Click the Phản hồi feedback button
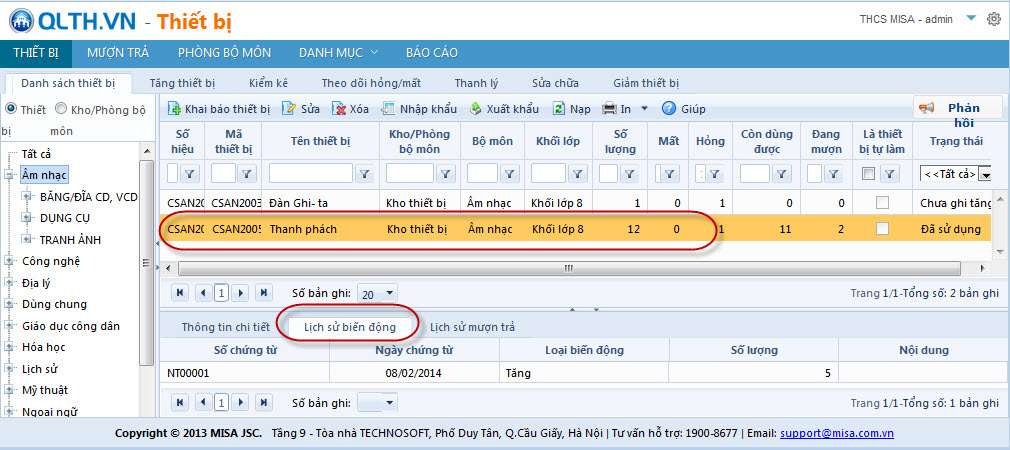 957,114
